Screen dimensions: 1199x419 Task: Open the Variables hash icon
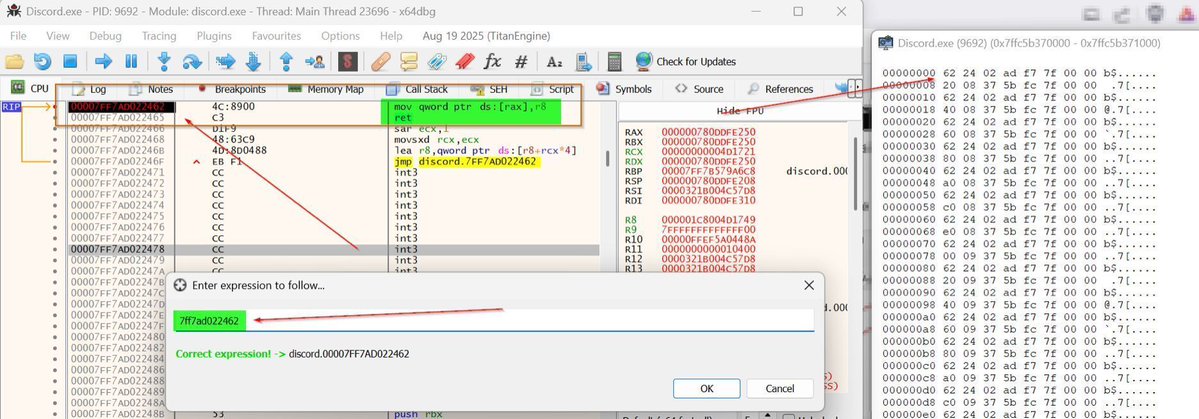pyautogui.click(x=521, y=61)
